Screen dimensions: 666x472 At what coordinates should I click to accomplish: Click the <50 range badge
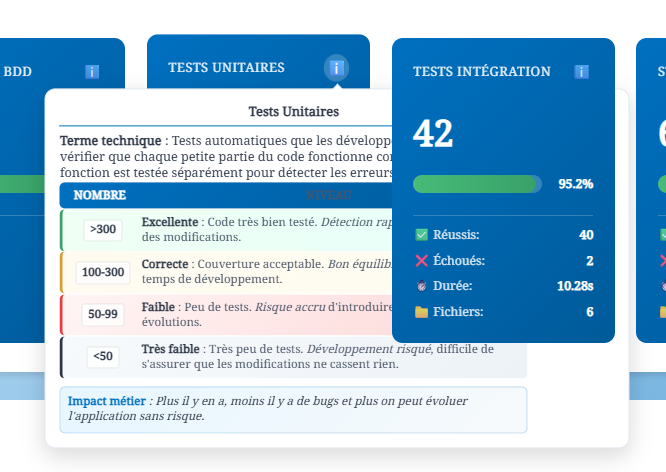pyautogui.click(x=103, y=356)
